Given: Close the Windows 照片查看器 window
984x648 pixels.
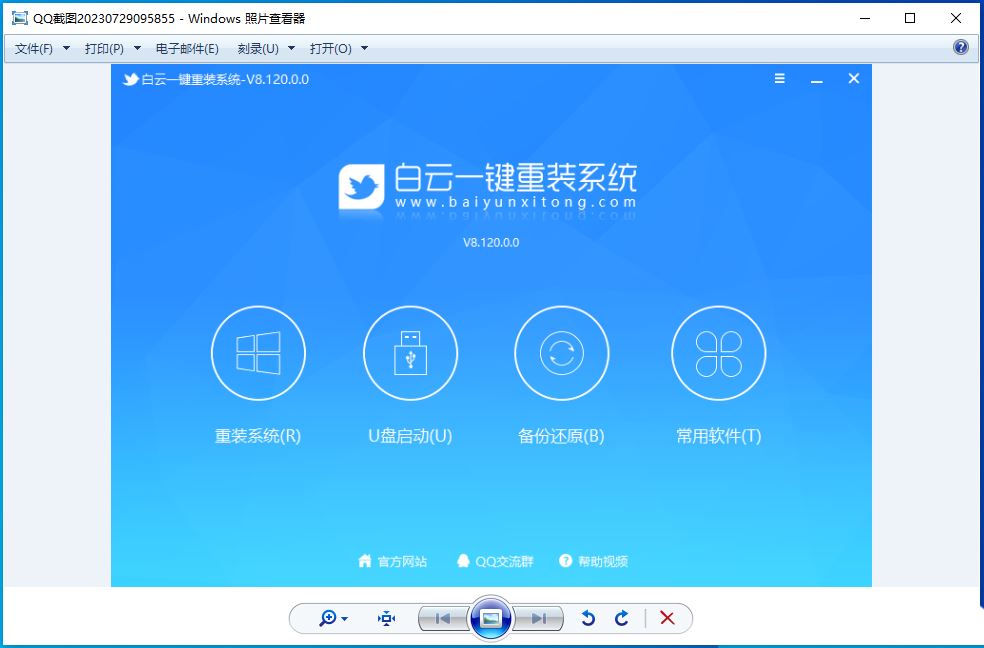Looking at the screenshot, I should point(956,18).
